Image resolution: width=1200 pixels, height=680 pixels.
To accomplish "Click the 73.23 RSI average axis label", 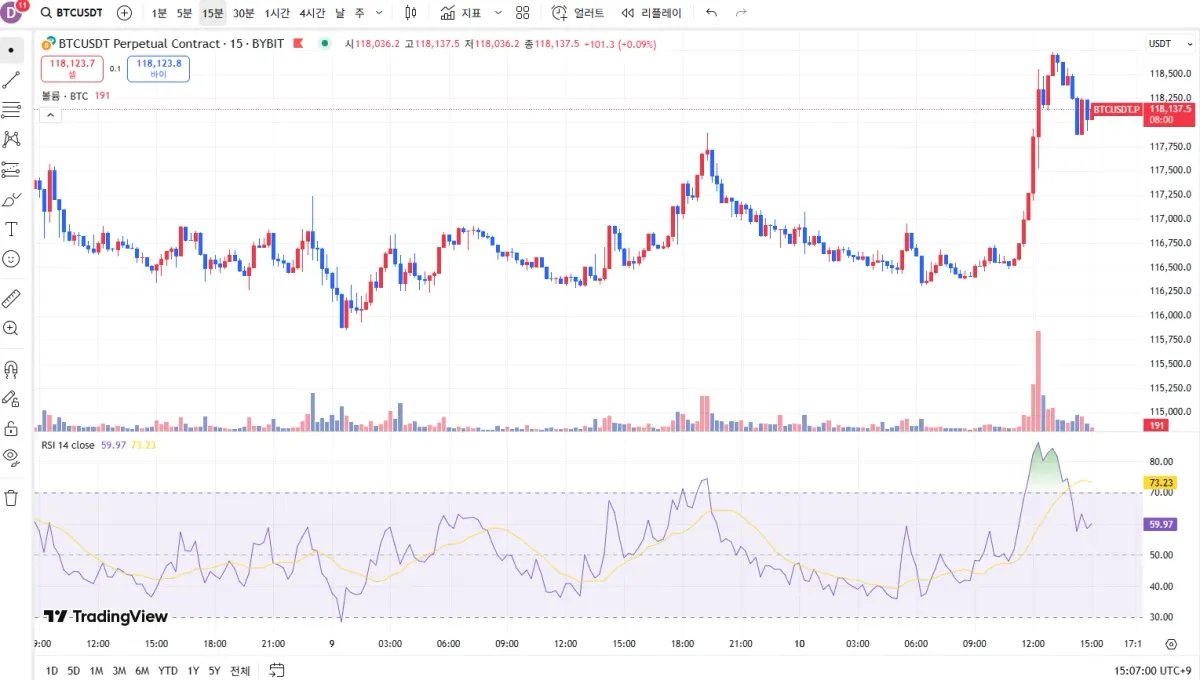I will click(x=1160, y=482).
